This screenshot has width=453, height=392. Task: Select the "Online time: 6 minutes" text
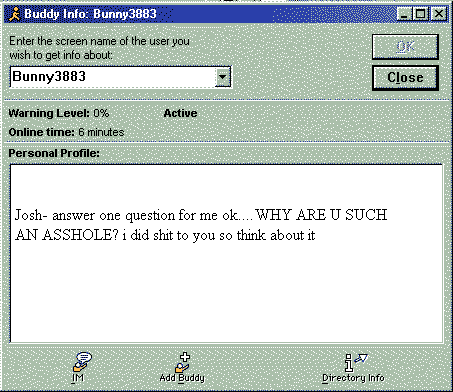(x=66, y=132)
